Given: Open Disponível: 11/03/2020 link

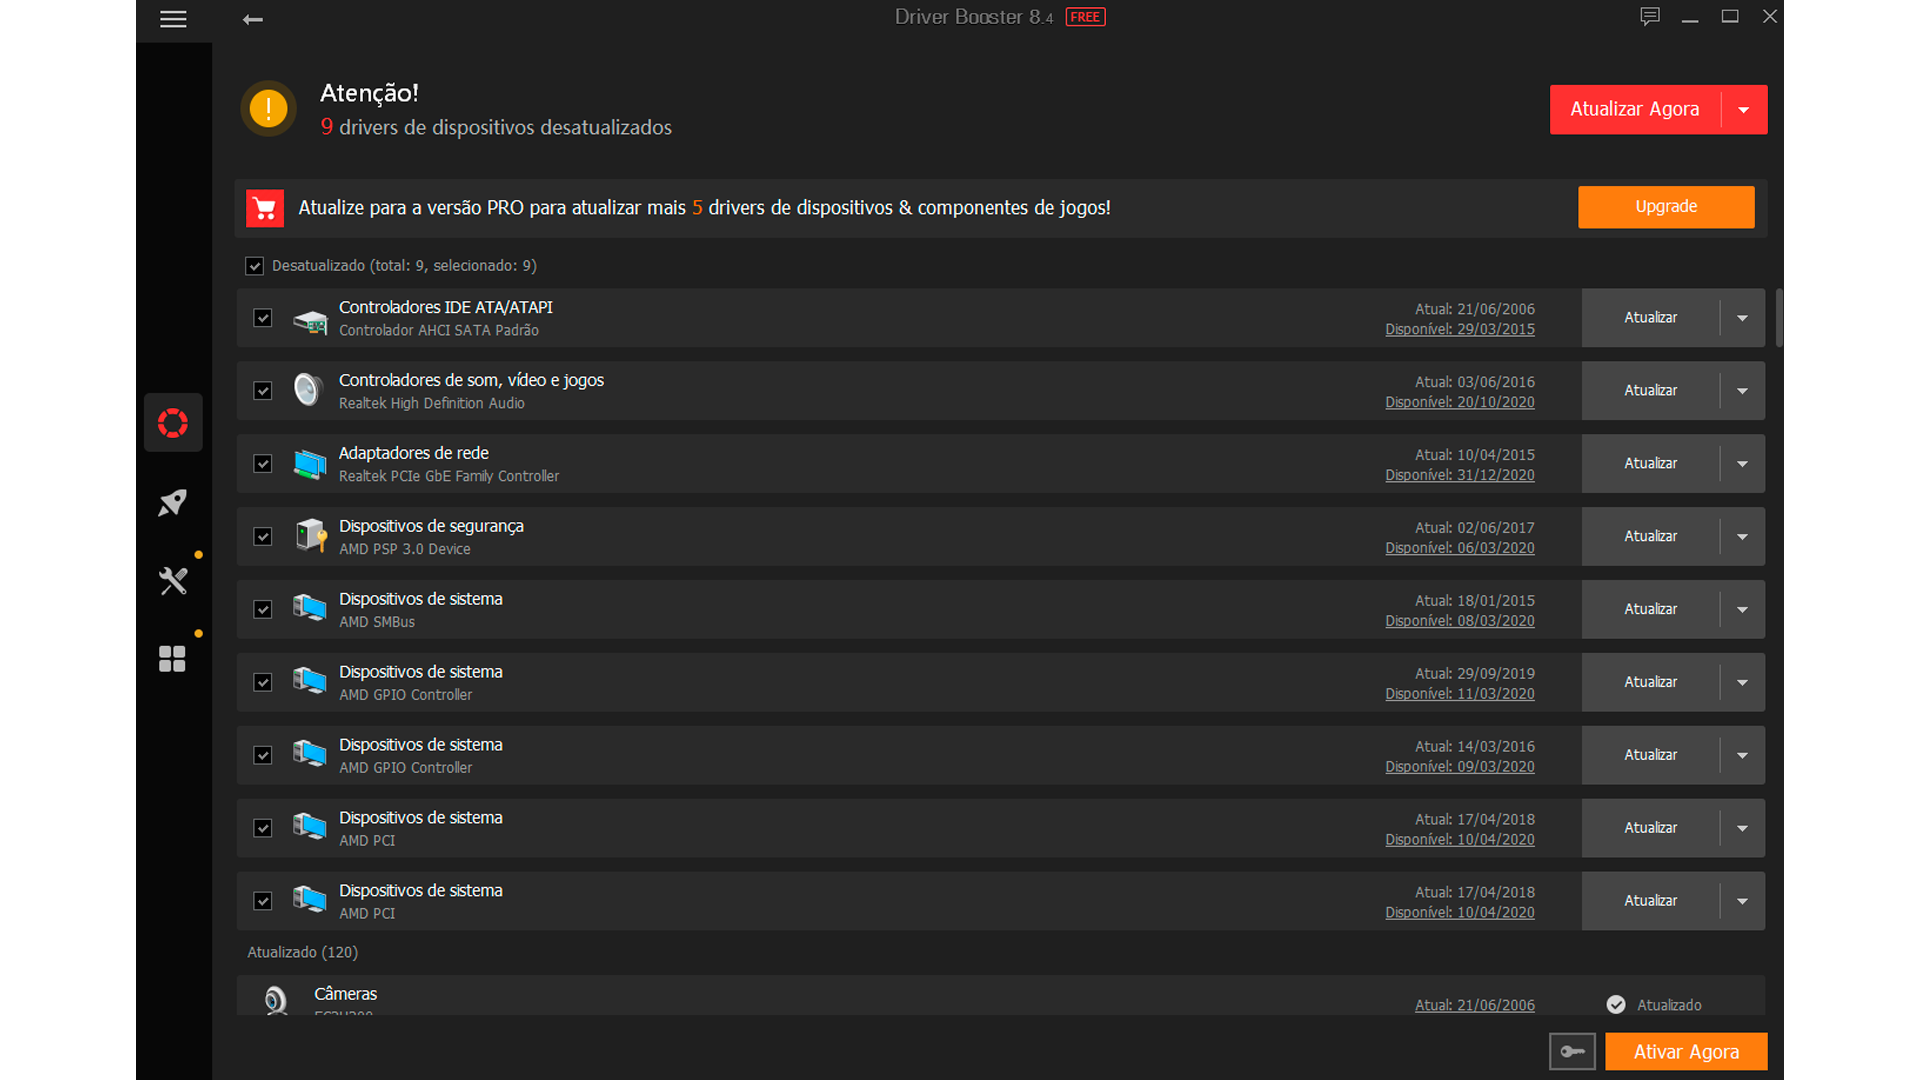Looking at the screenshot, I should [x=1460, y=695].
